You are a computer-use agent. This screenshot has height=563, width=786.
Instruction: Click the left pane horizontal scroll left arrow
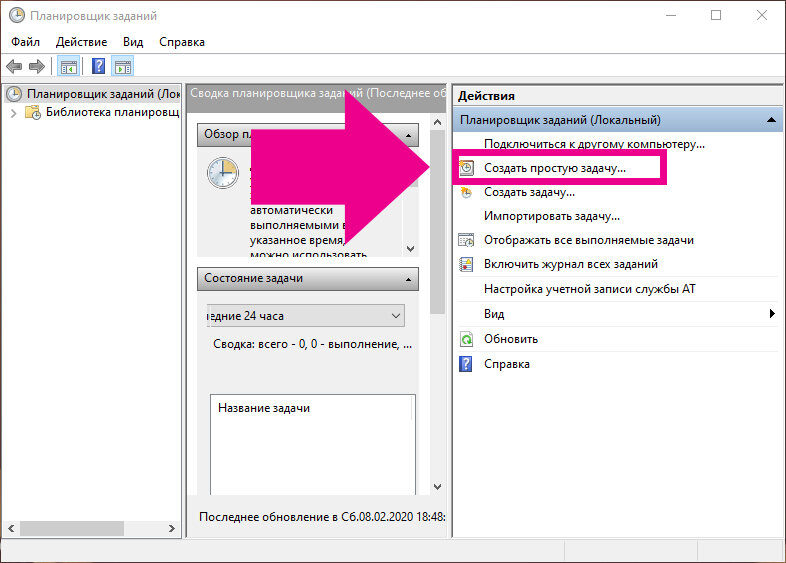pos(11,528)
